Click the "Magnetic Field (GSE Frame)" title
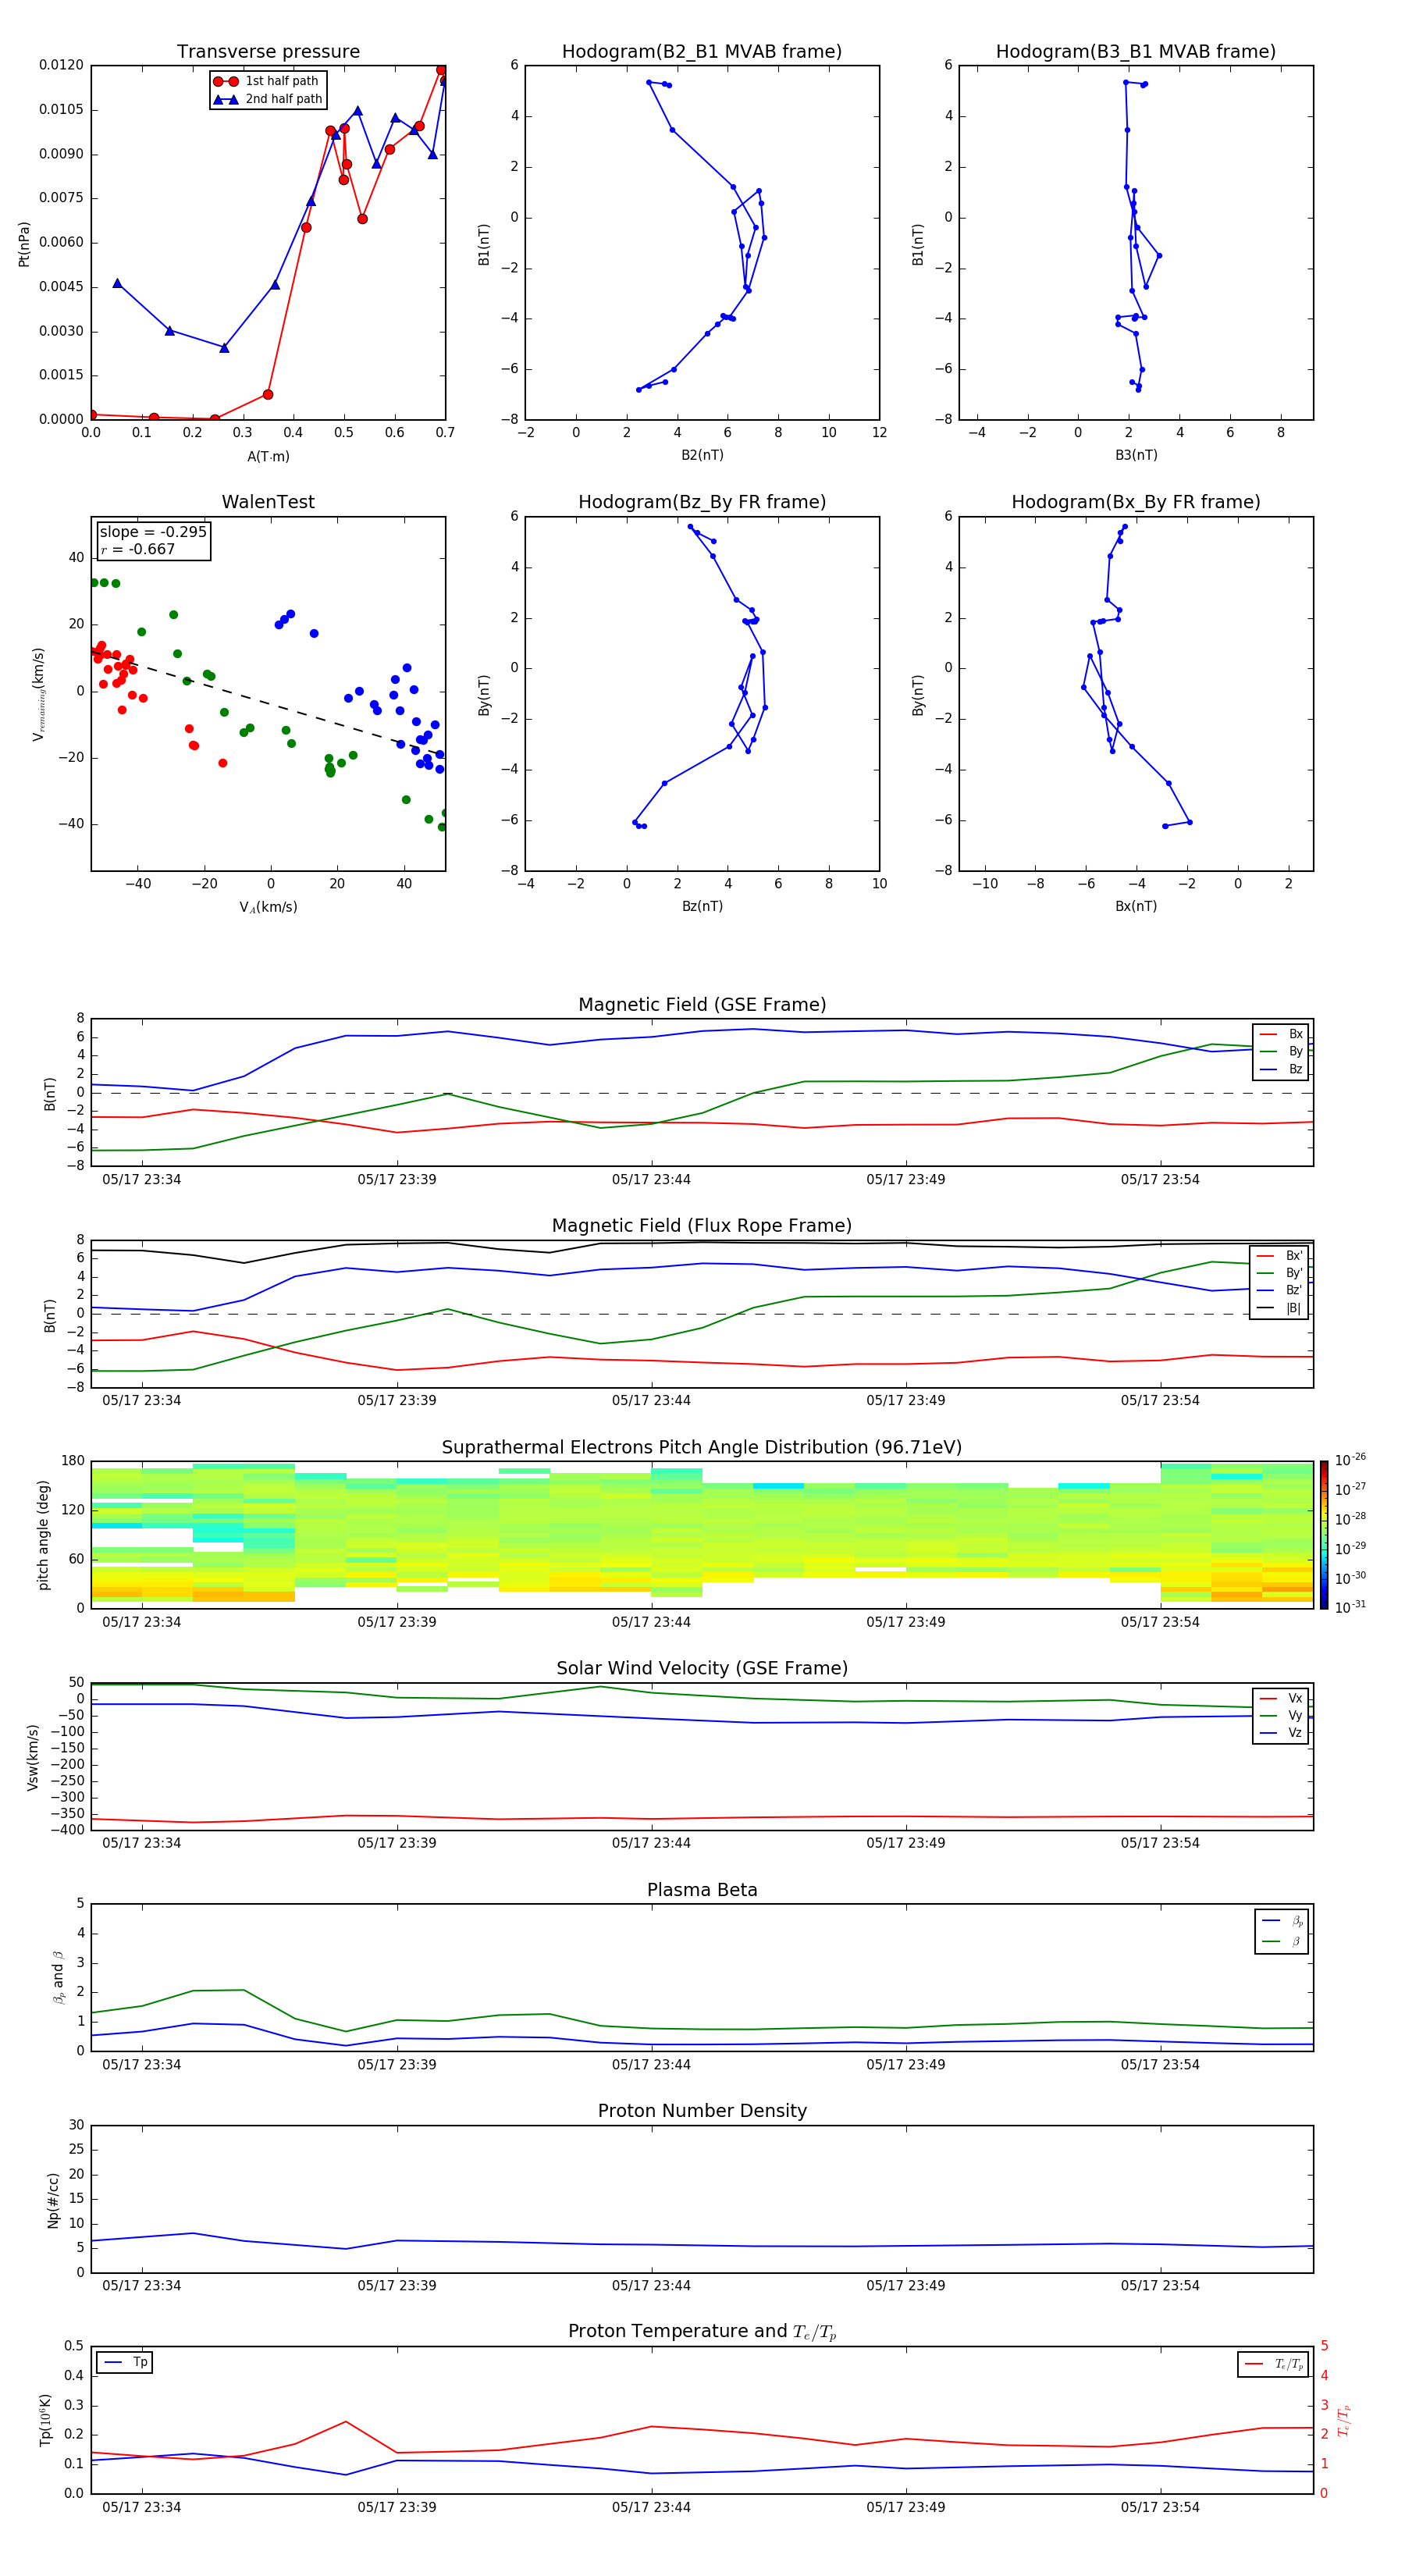Screen dimensions: 1405x2576 click(702, 1005)
